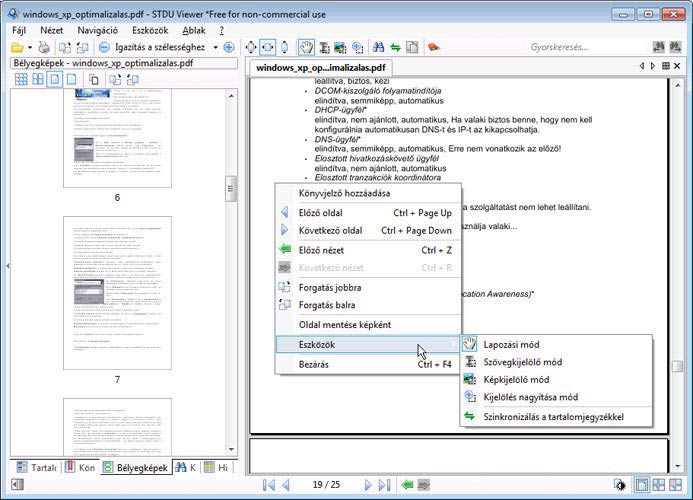Click the zoom out minus icon
693x500 pixels.
(x=104, y=47)
